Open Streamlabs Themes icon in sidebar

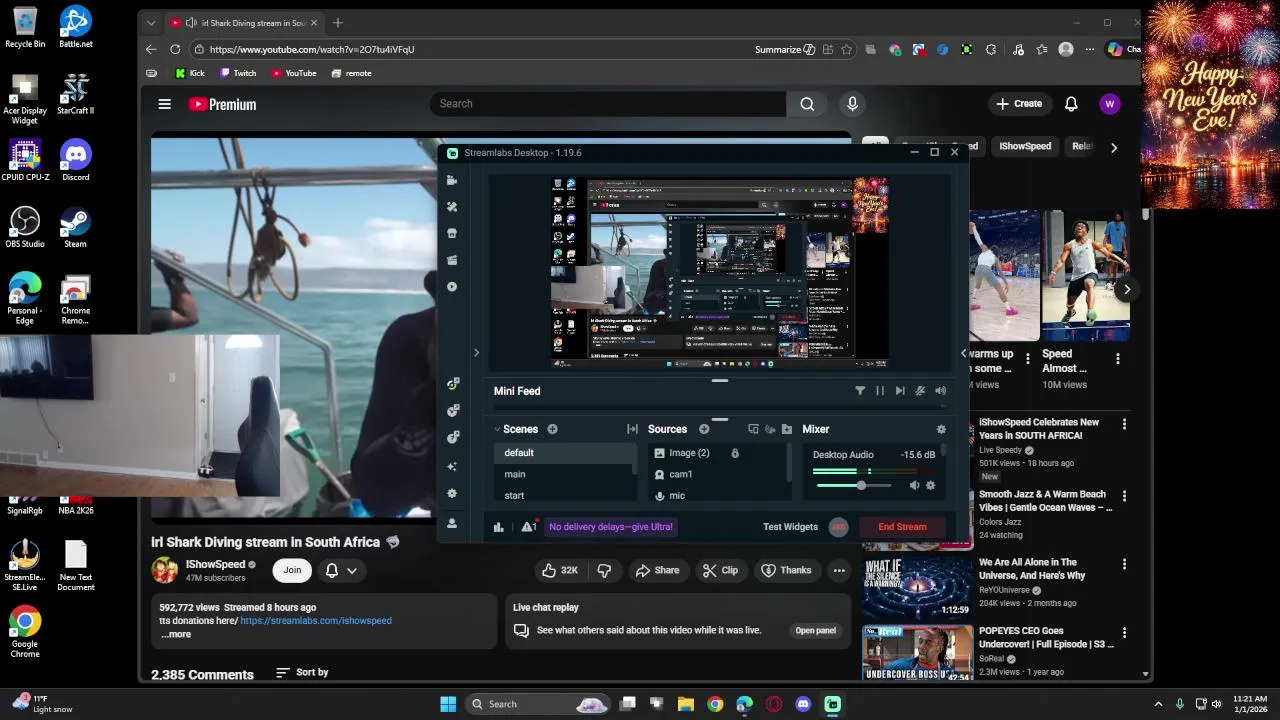(452, 207)
